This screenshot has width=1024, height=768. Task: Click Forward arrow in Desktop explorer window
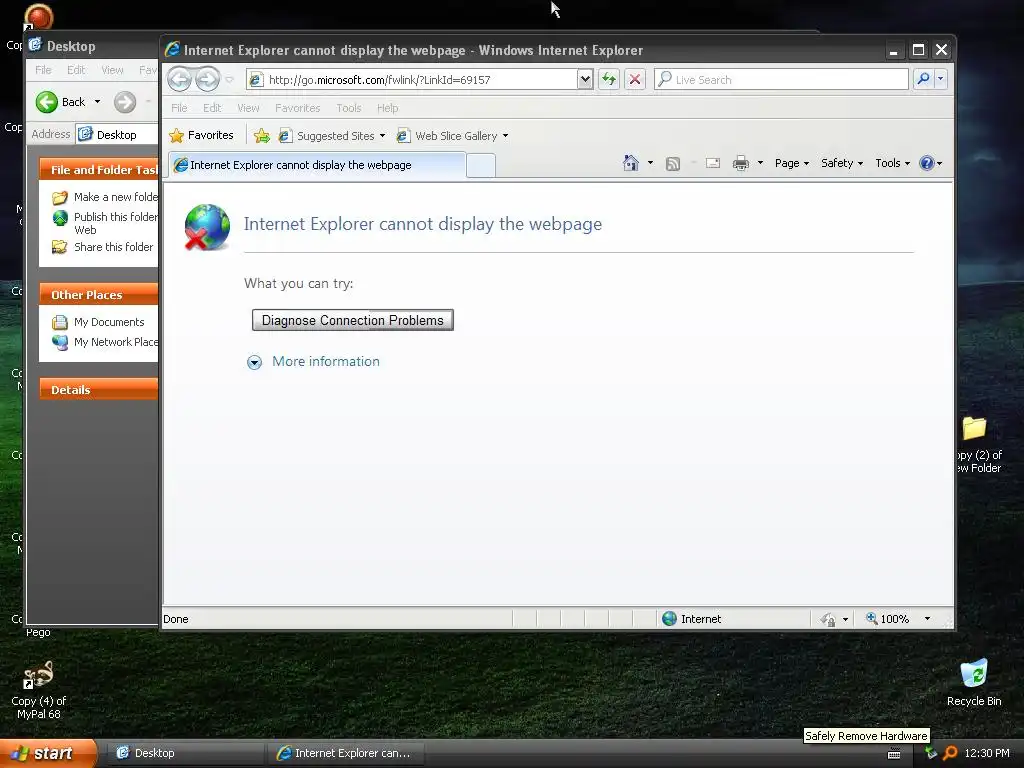tap(125, 102)
